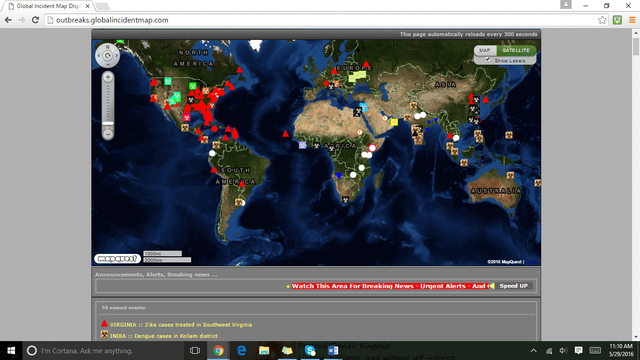640x360 pixels.
Task: Pan the map east with the compass arrow
Action: pos(116,56)
